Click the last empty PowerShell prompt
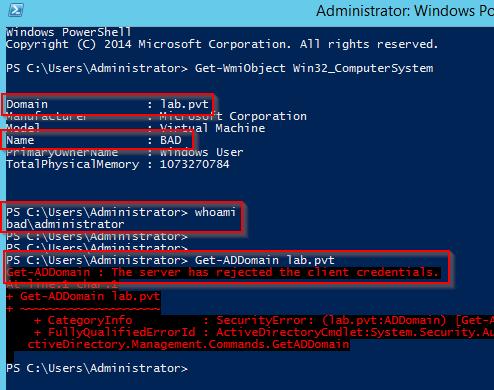This screenshot has height=390, width=494. [97, 368]
